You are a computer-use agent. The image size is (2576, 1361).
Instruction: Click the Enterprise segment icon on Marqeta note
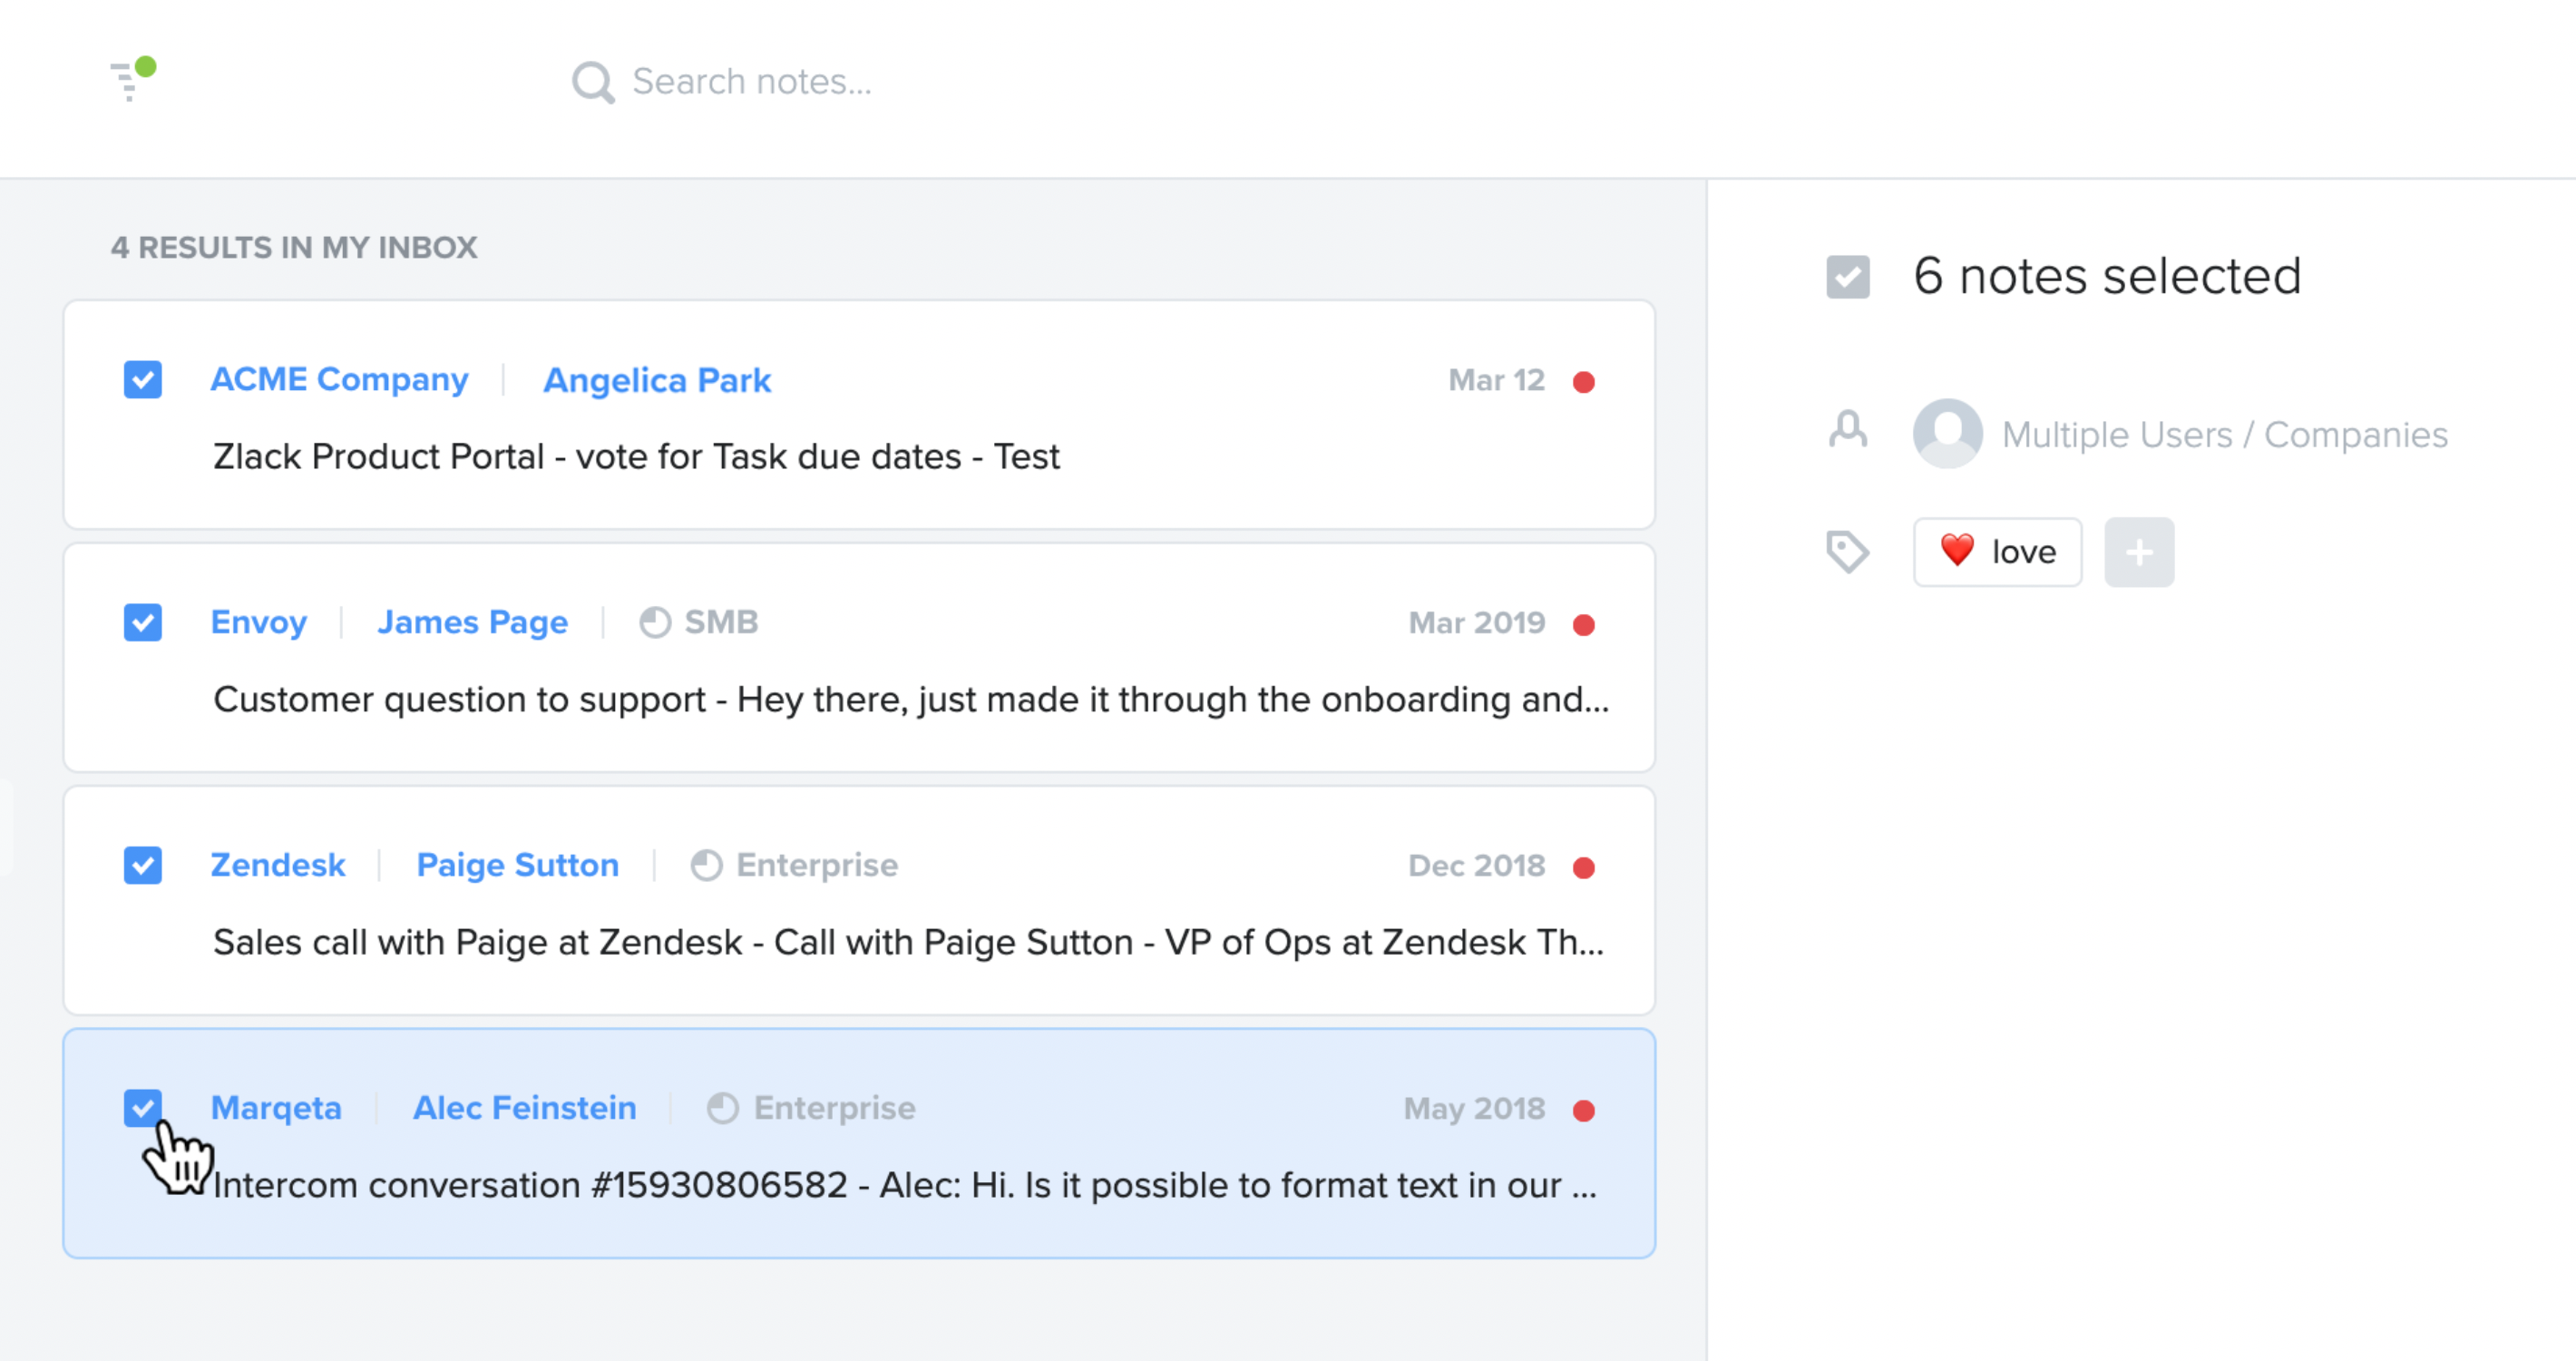click(x=723, y=1108)
